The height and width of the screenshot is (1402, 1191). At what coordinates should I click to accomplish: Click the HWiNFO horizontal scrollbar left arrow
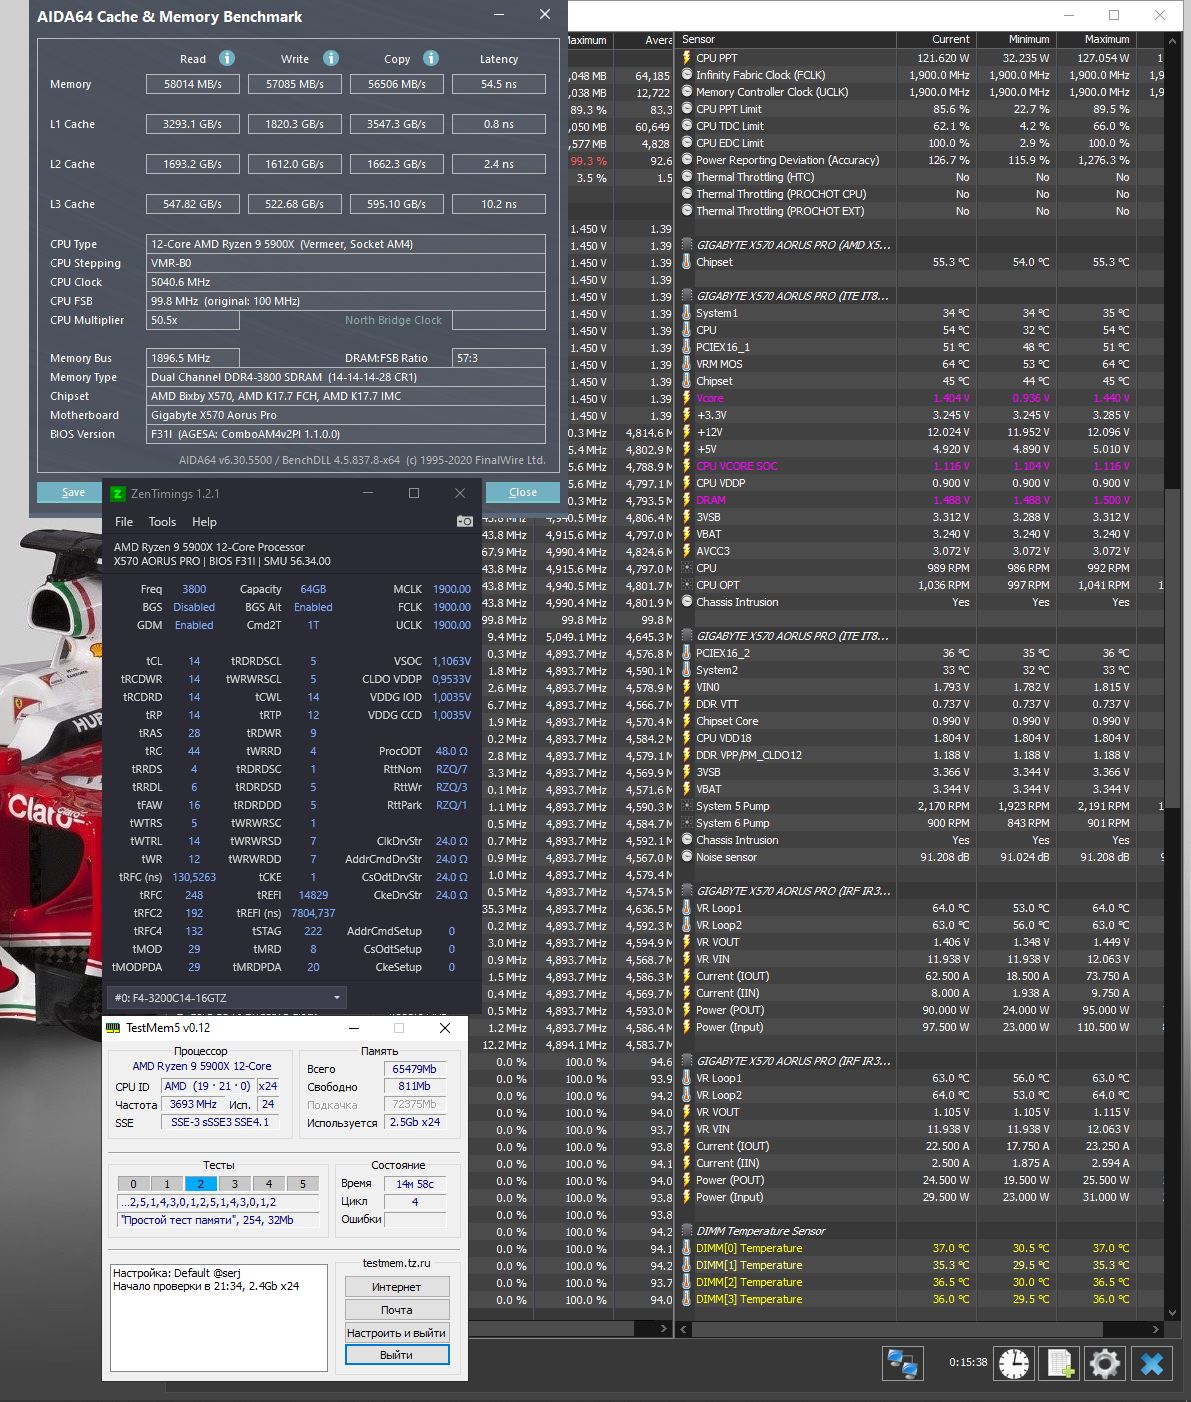click(x=685, y=1329)
